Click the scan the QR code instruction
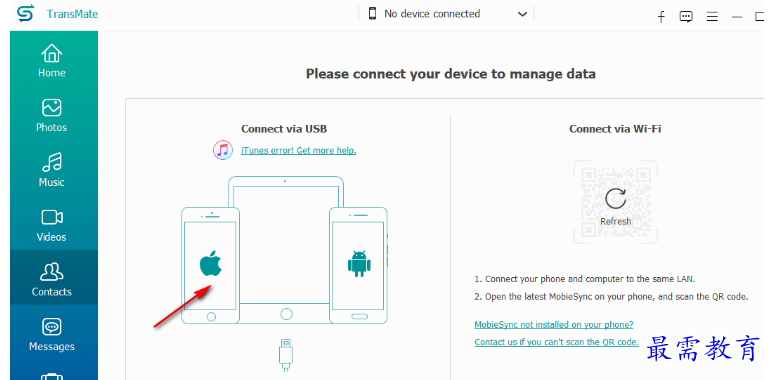The width and height of the screenshot is (768, 380). tap(611, 297)
